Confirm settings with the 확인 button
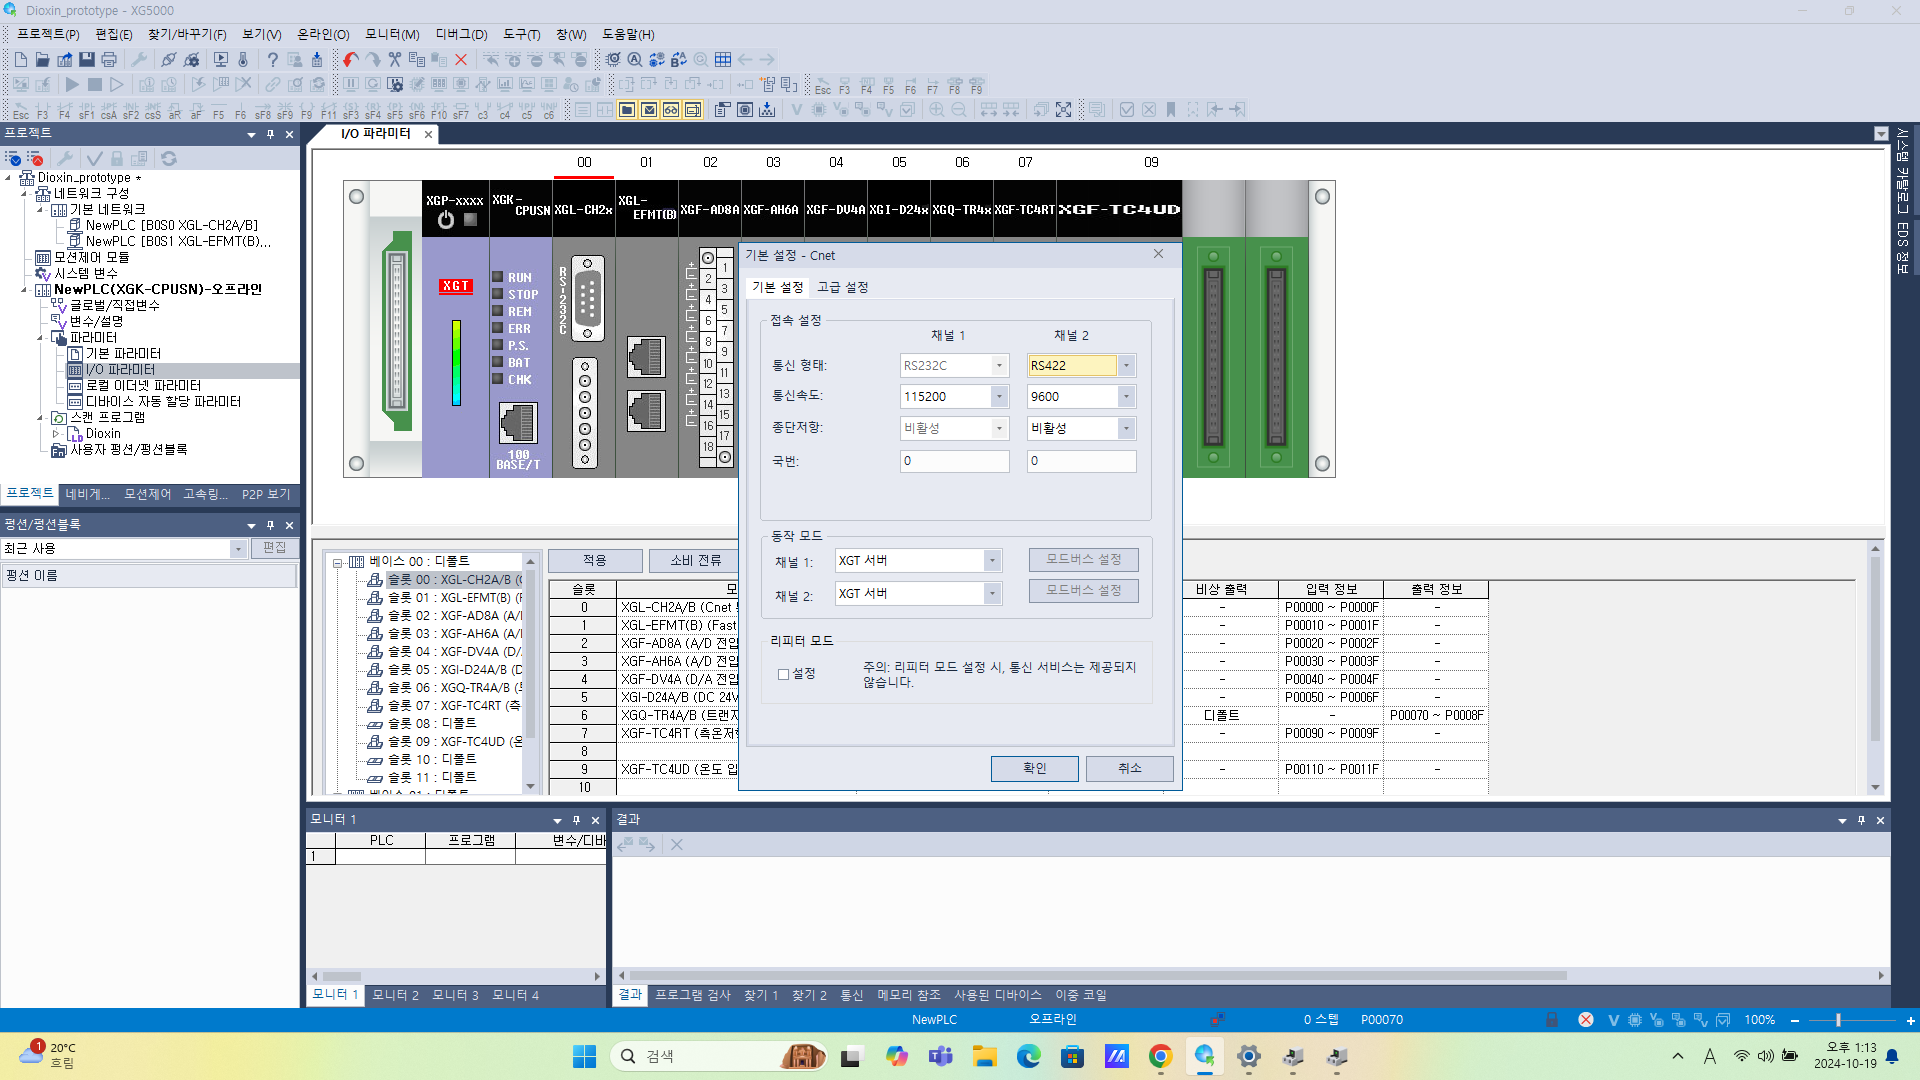The image size is (1920, 1080). coord(1035,768)
